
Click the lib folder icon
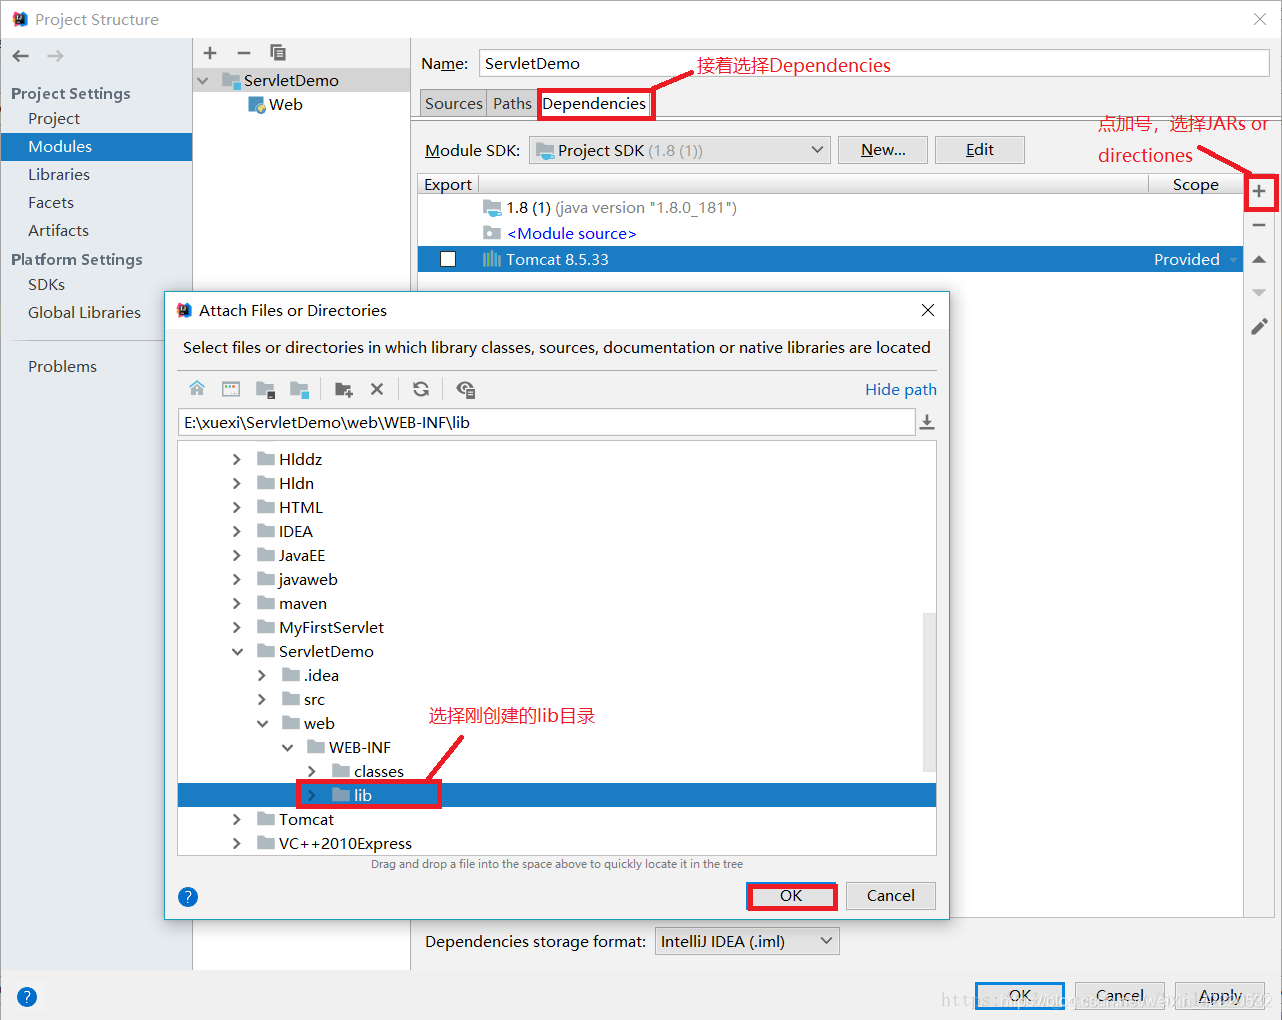(x=341, y=795)
